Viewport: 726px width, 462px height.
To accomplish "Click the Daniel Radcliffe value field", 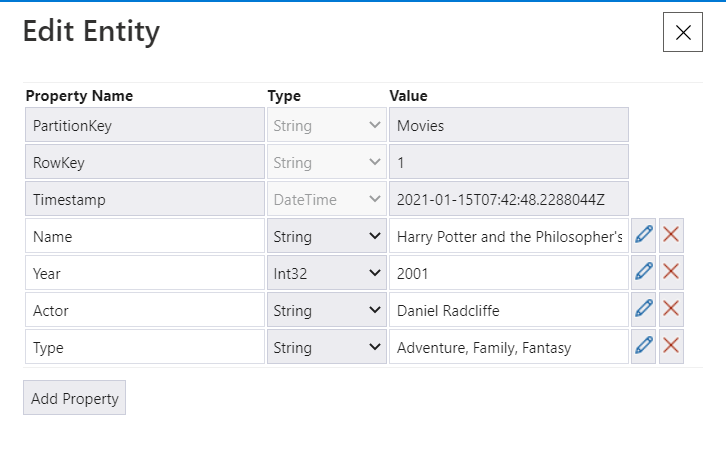I will point(508,311).
